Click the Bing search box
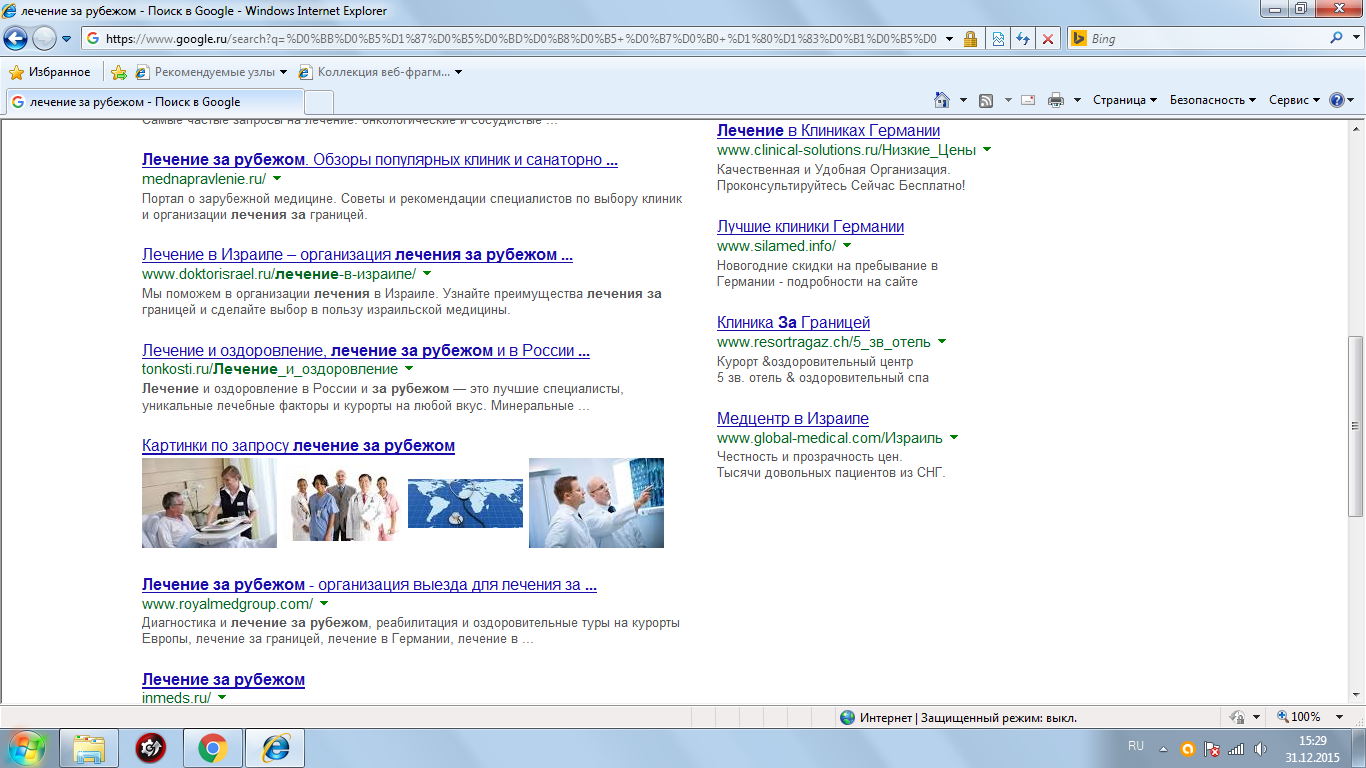 point(1205,39)
